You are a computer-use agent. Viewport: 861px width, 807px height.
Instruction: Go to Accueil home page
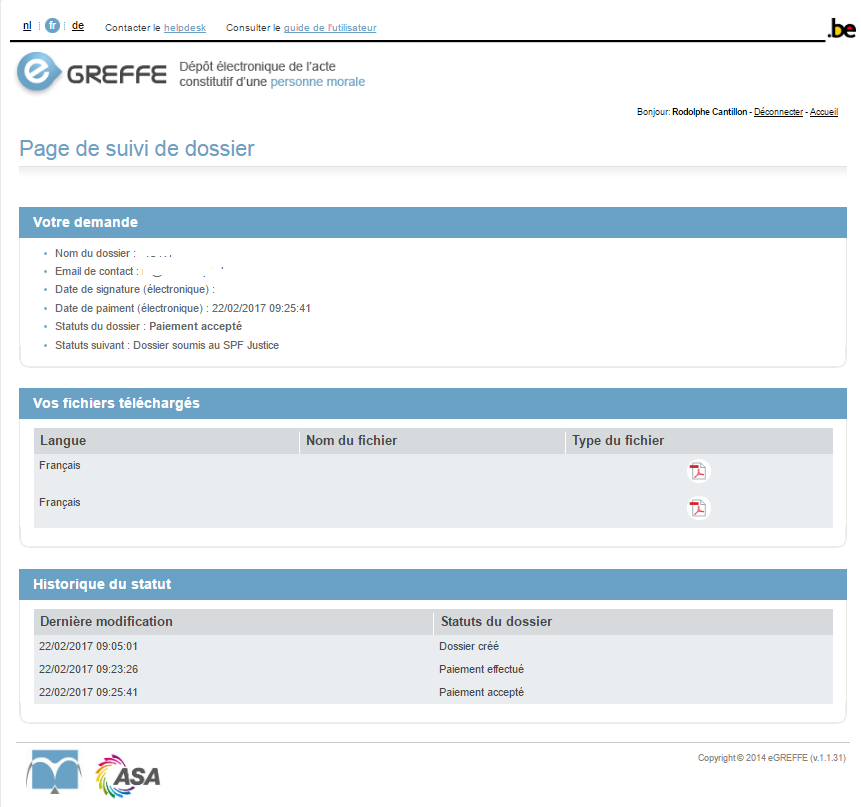pos(823,112)
